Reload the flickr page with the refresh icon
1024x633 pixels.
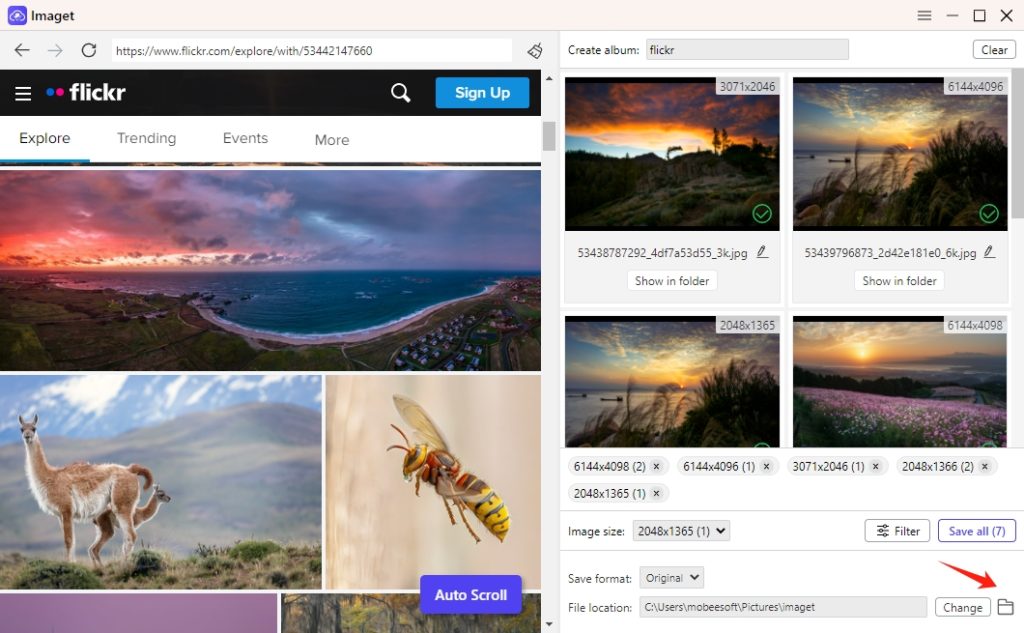point(89,49)
